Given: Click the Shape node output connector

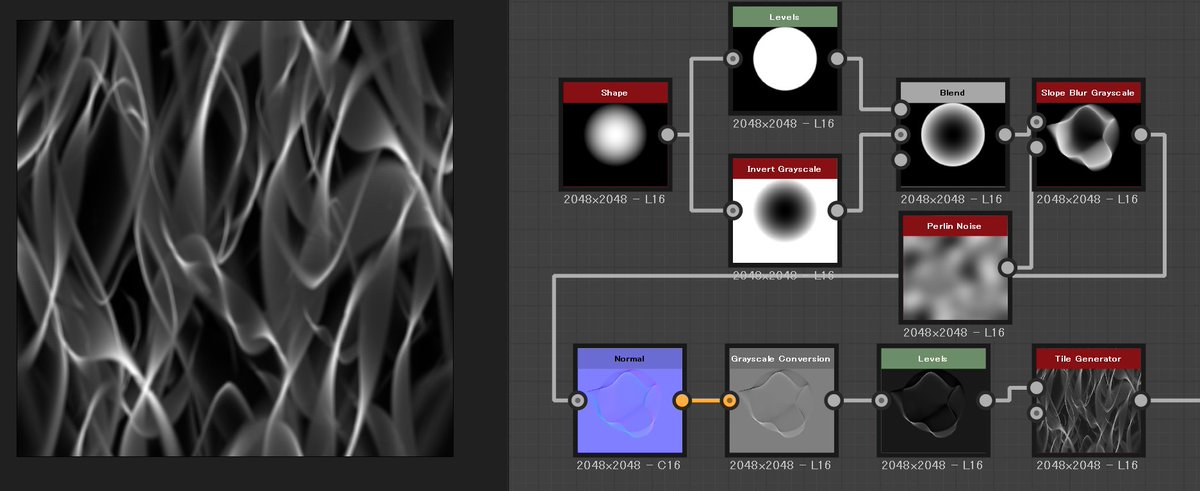Looking at the screenshot, I should 668,135.
